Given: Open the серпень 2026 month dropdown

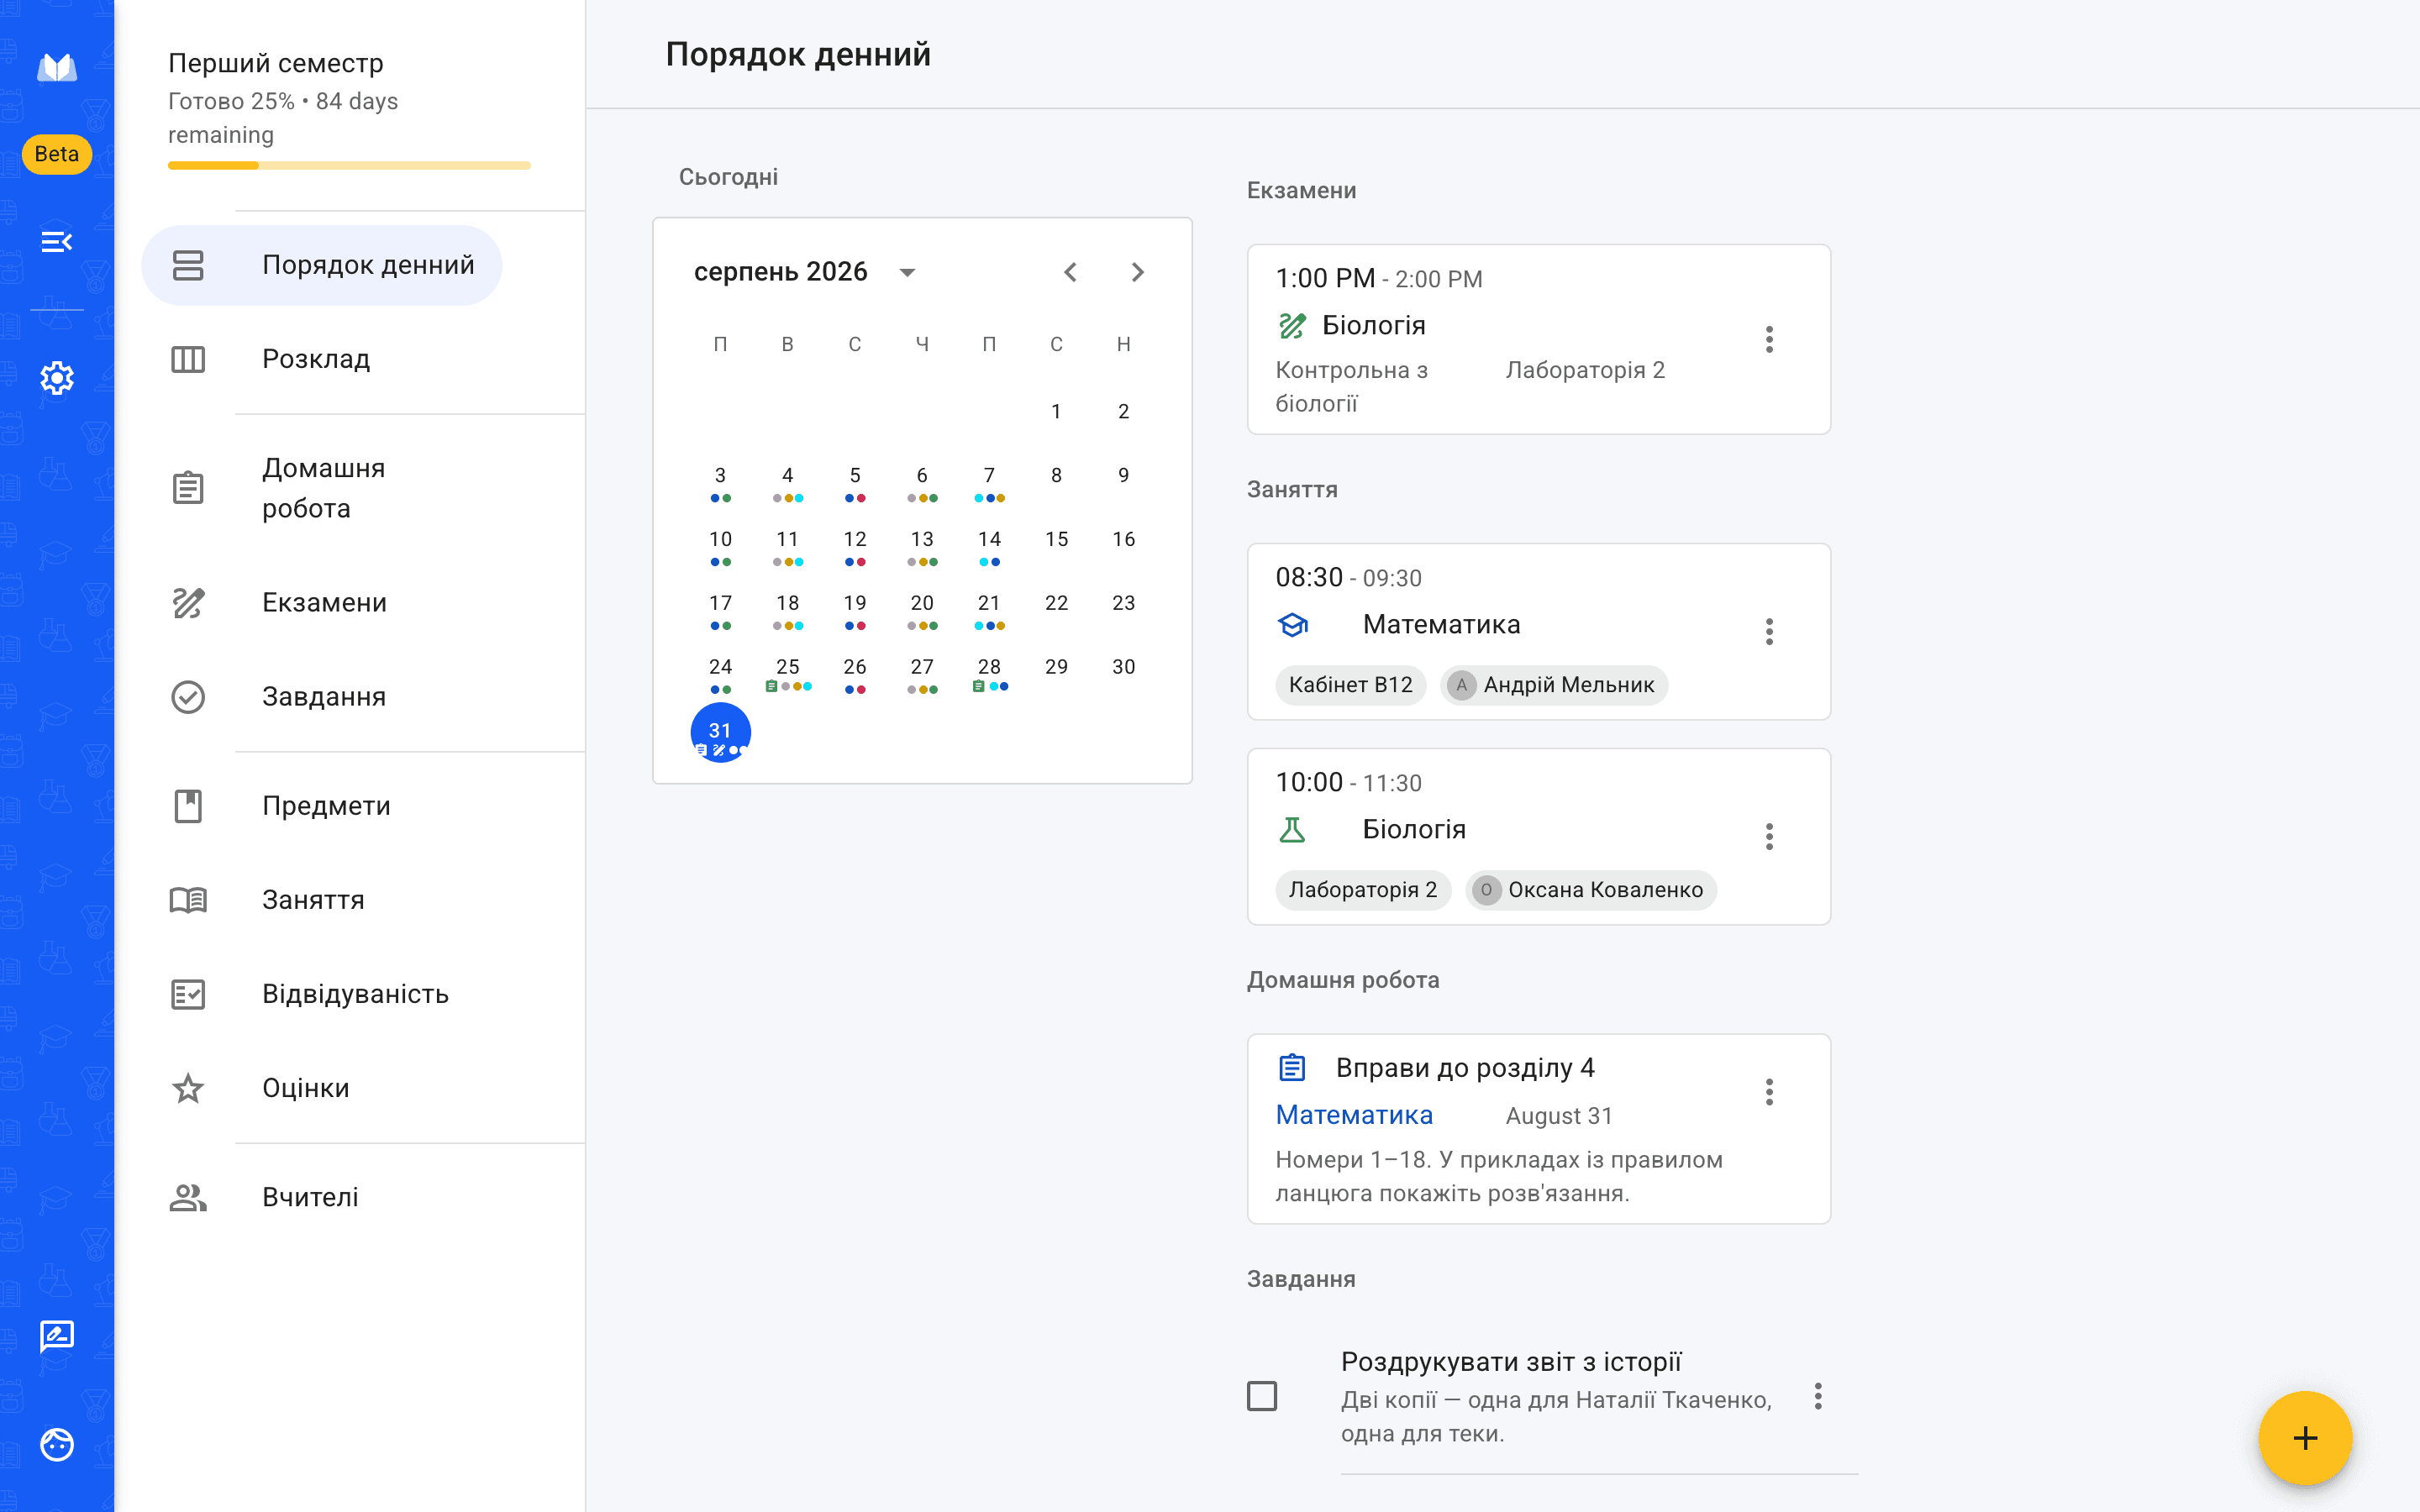Looking at the screenshot, I should click(x=806, y=272).
